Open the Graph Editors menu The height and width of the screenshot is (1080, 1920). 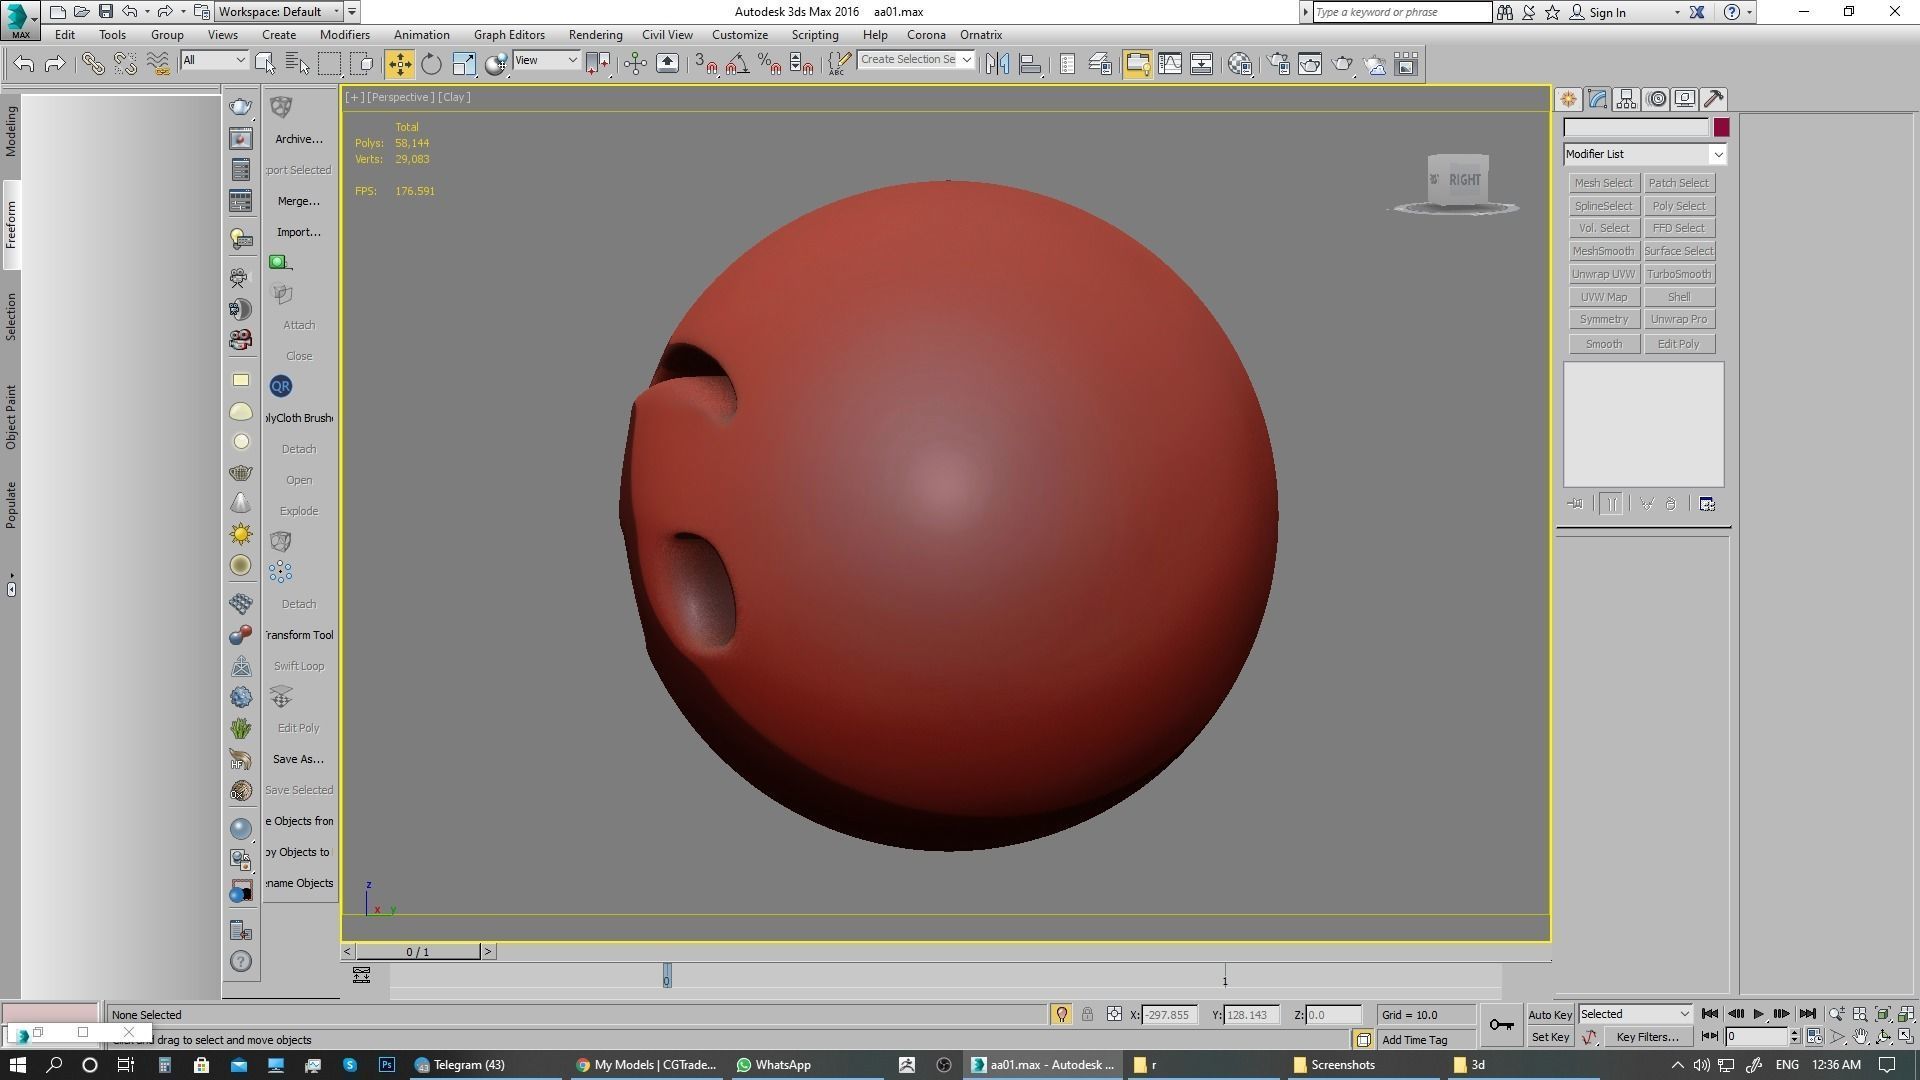tap(509, 35)
